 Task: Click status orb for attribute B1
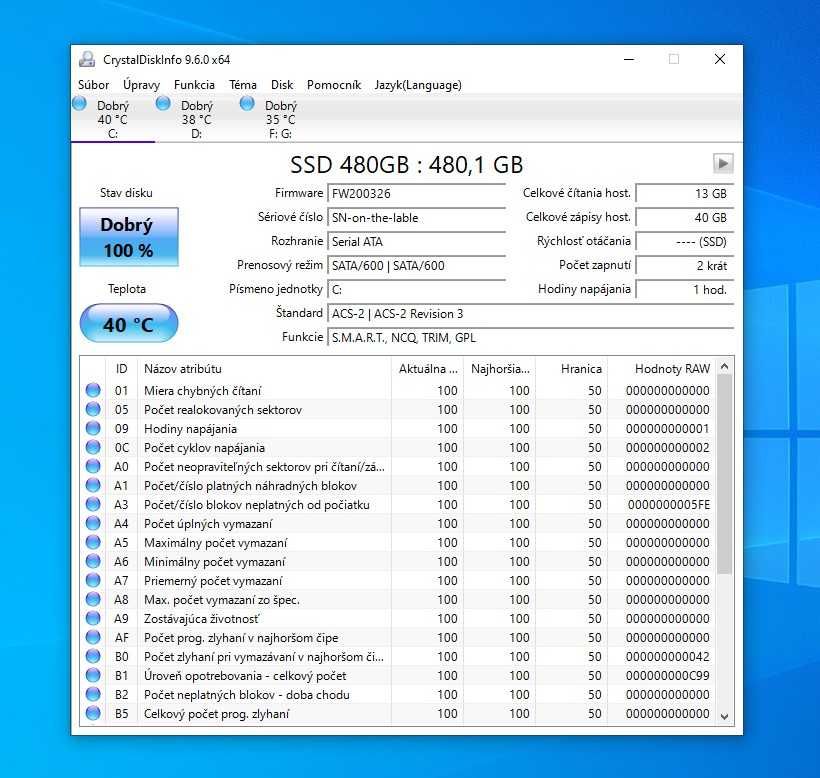click(93, 675)
